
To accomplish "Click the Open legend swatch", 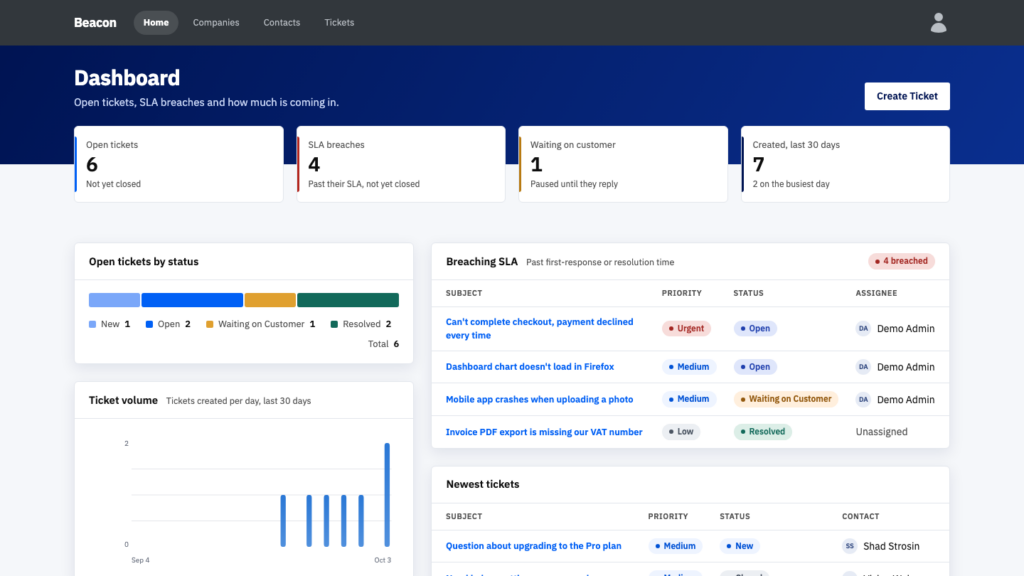I will (149, 325).
